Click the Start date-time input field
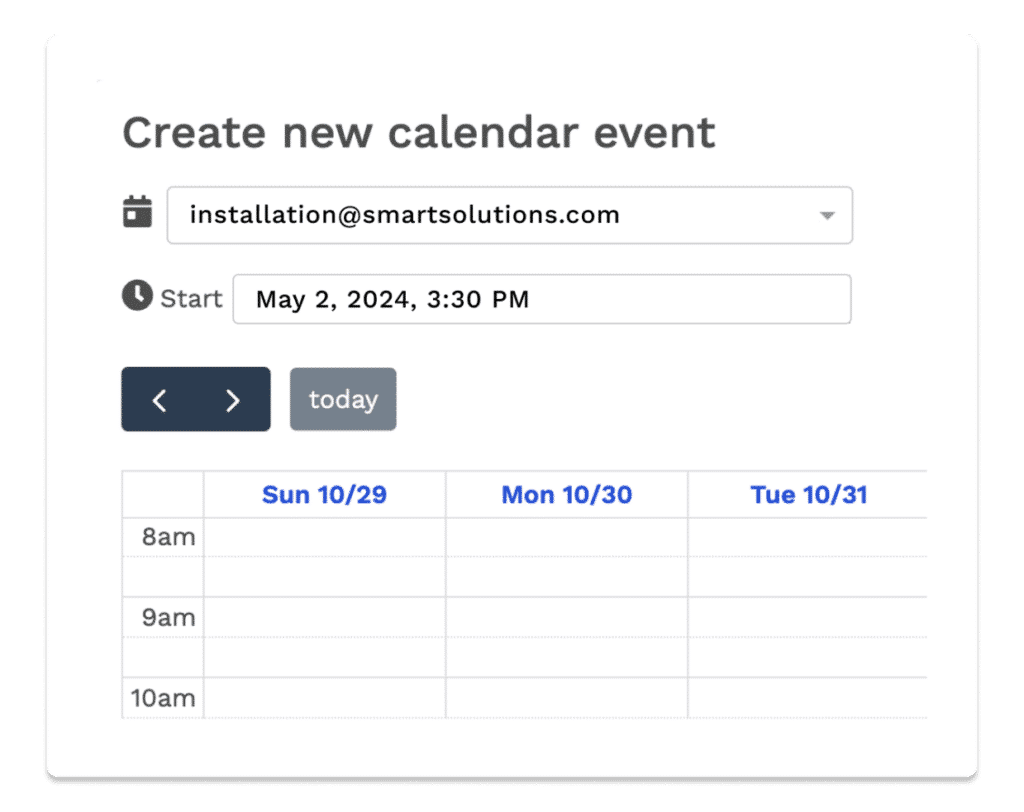This screenshot has height=812, width=1024. coord(542,299)
